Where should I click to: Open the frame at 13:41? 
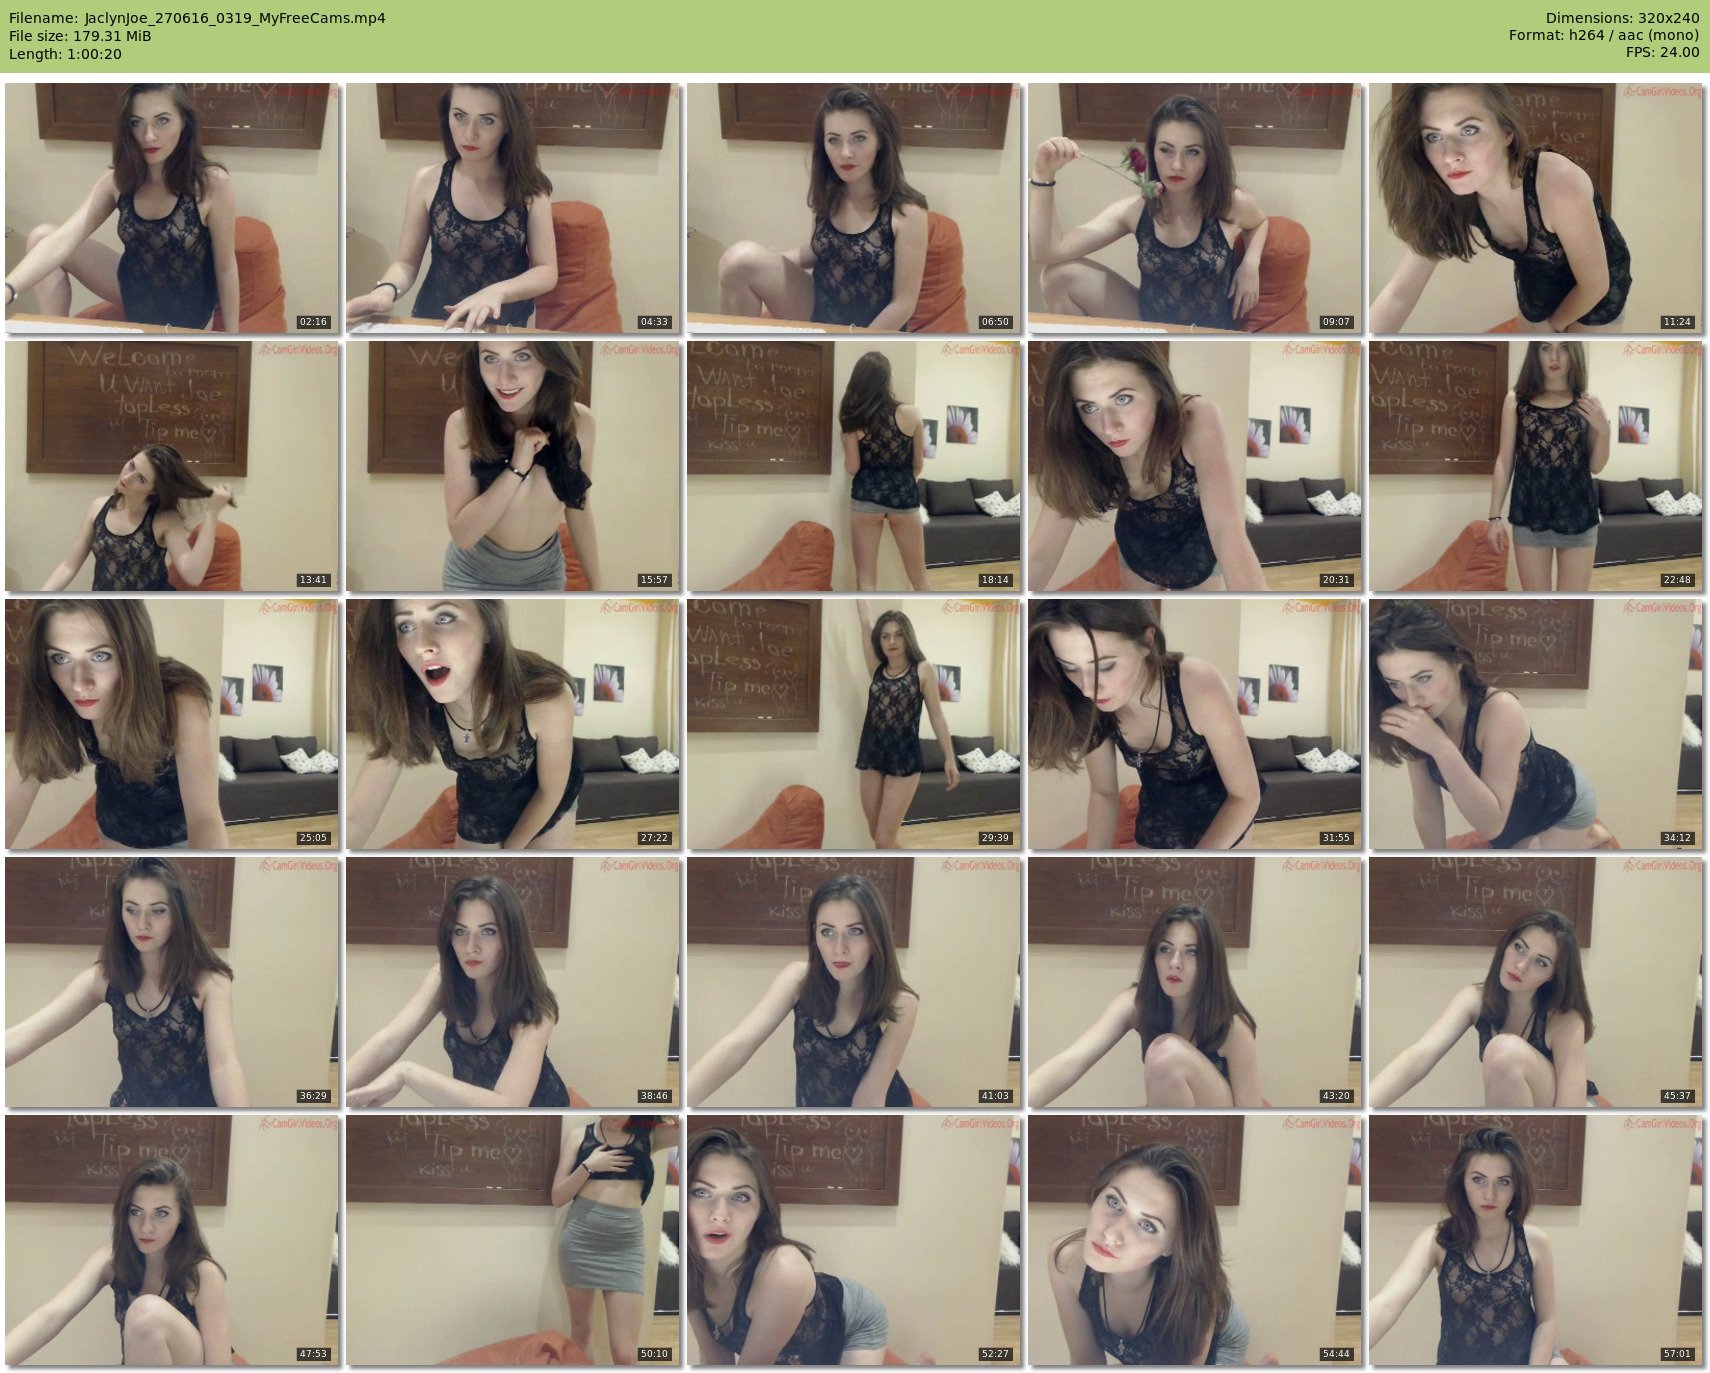pos(172,466)
